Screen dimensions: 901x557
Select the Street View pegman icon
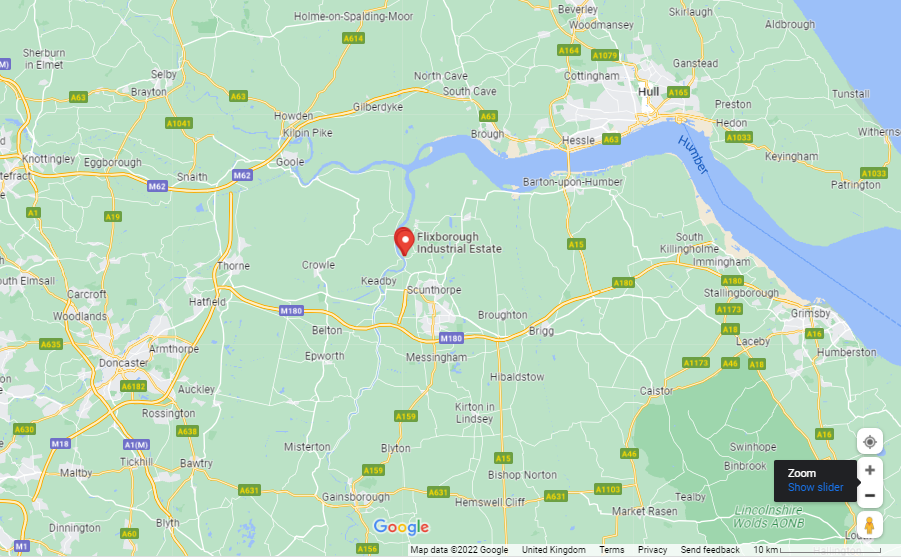pos(869,525)
